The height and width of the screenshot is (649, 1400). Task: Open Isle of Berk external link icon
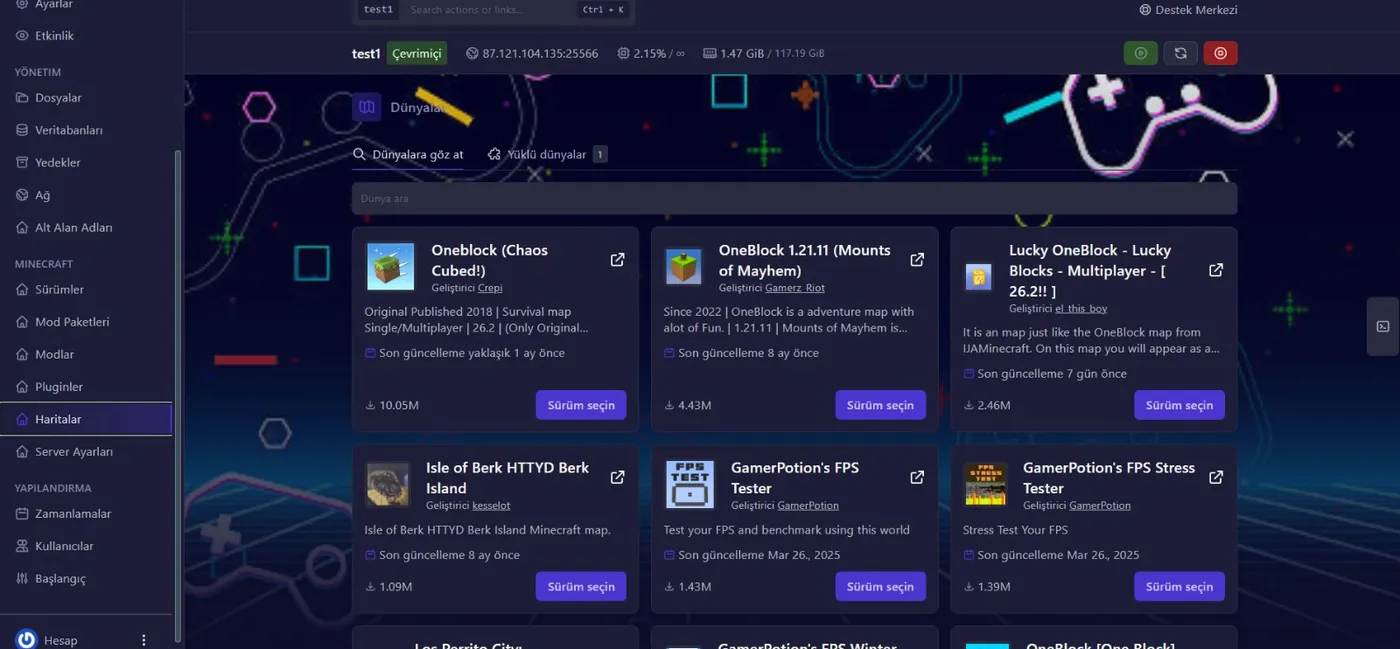click(x=617, y=477)
